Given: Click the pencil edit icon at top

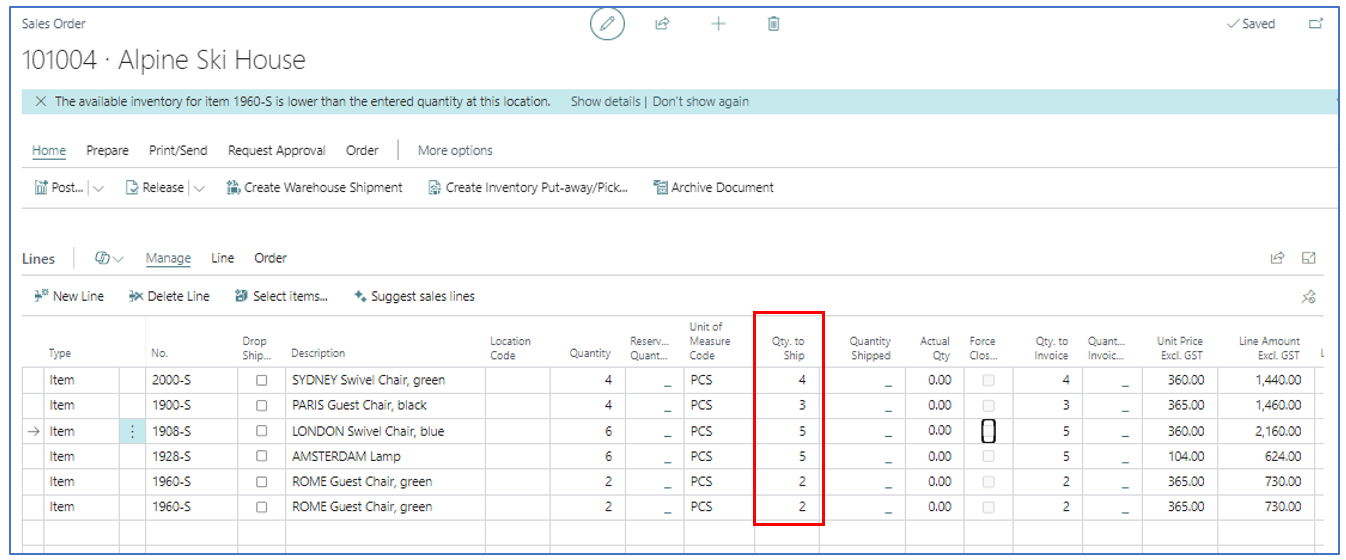Looking at the screenshot, I should coord(606,24).
